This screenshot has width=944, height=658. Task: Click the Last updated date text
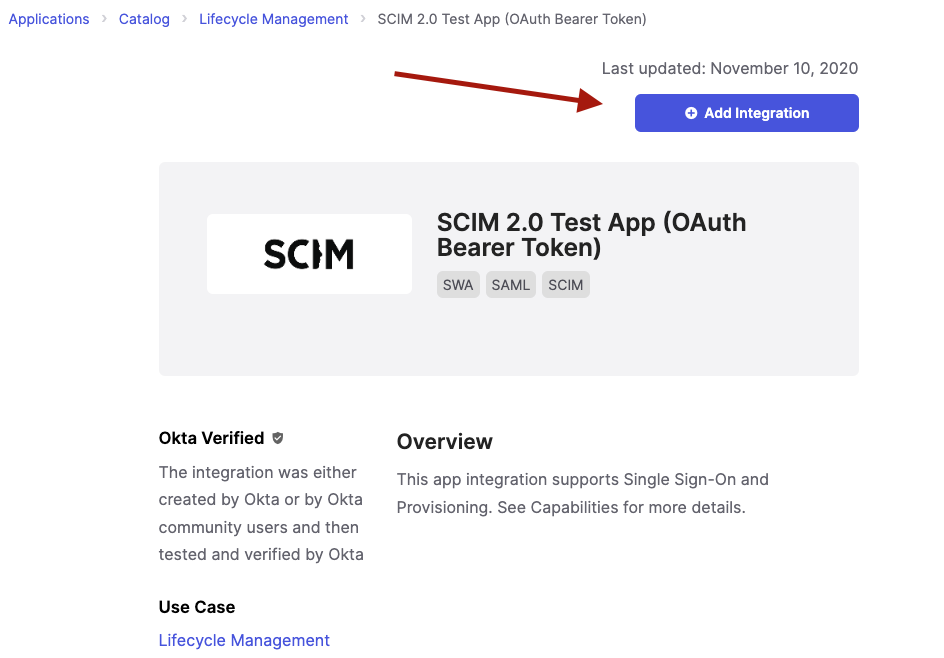point(729,68)
